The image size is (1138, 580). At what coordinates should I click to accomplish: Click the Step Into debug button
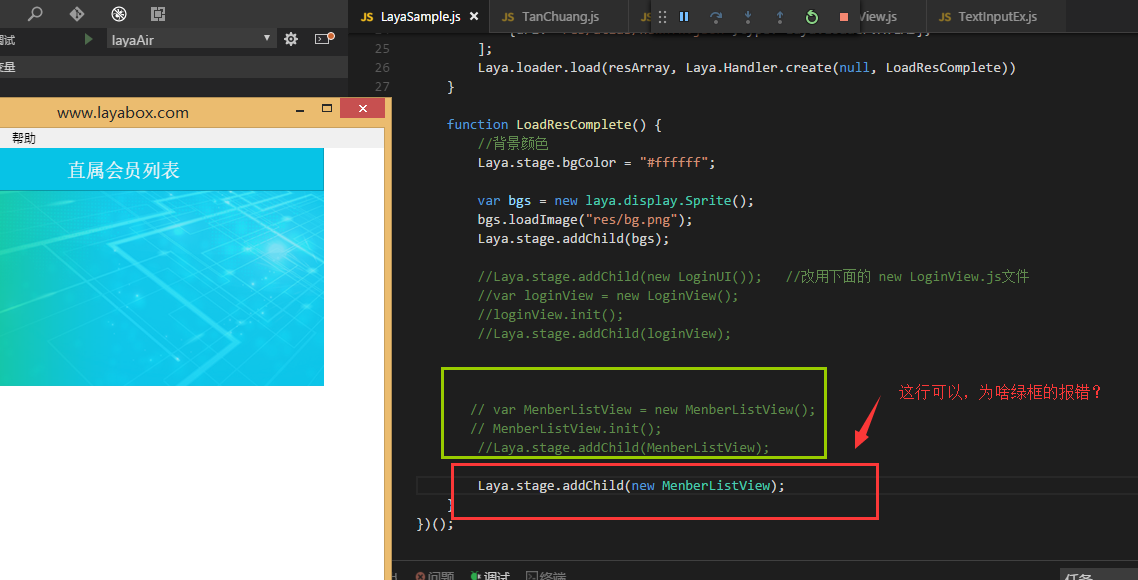(x=748, y=17)
